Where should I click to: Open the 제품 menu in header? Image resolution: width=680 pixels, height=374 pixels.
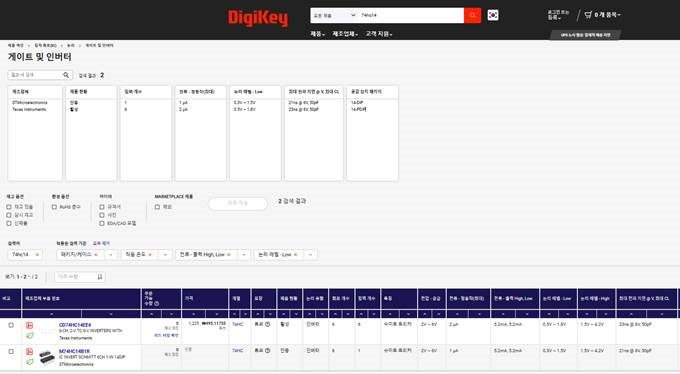point(317,33)
